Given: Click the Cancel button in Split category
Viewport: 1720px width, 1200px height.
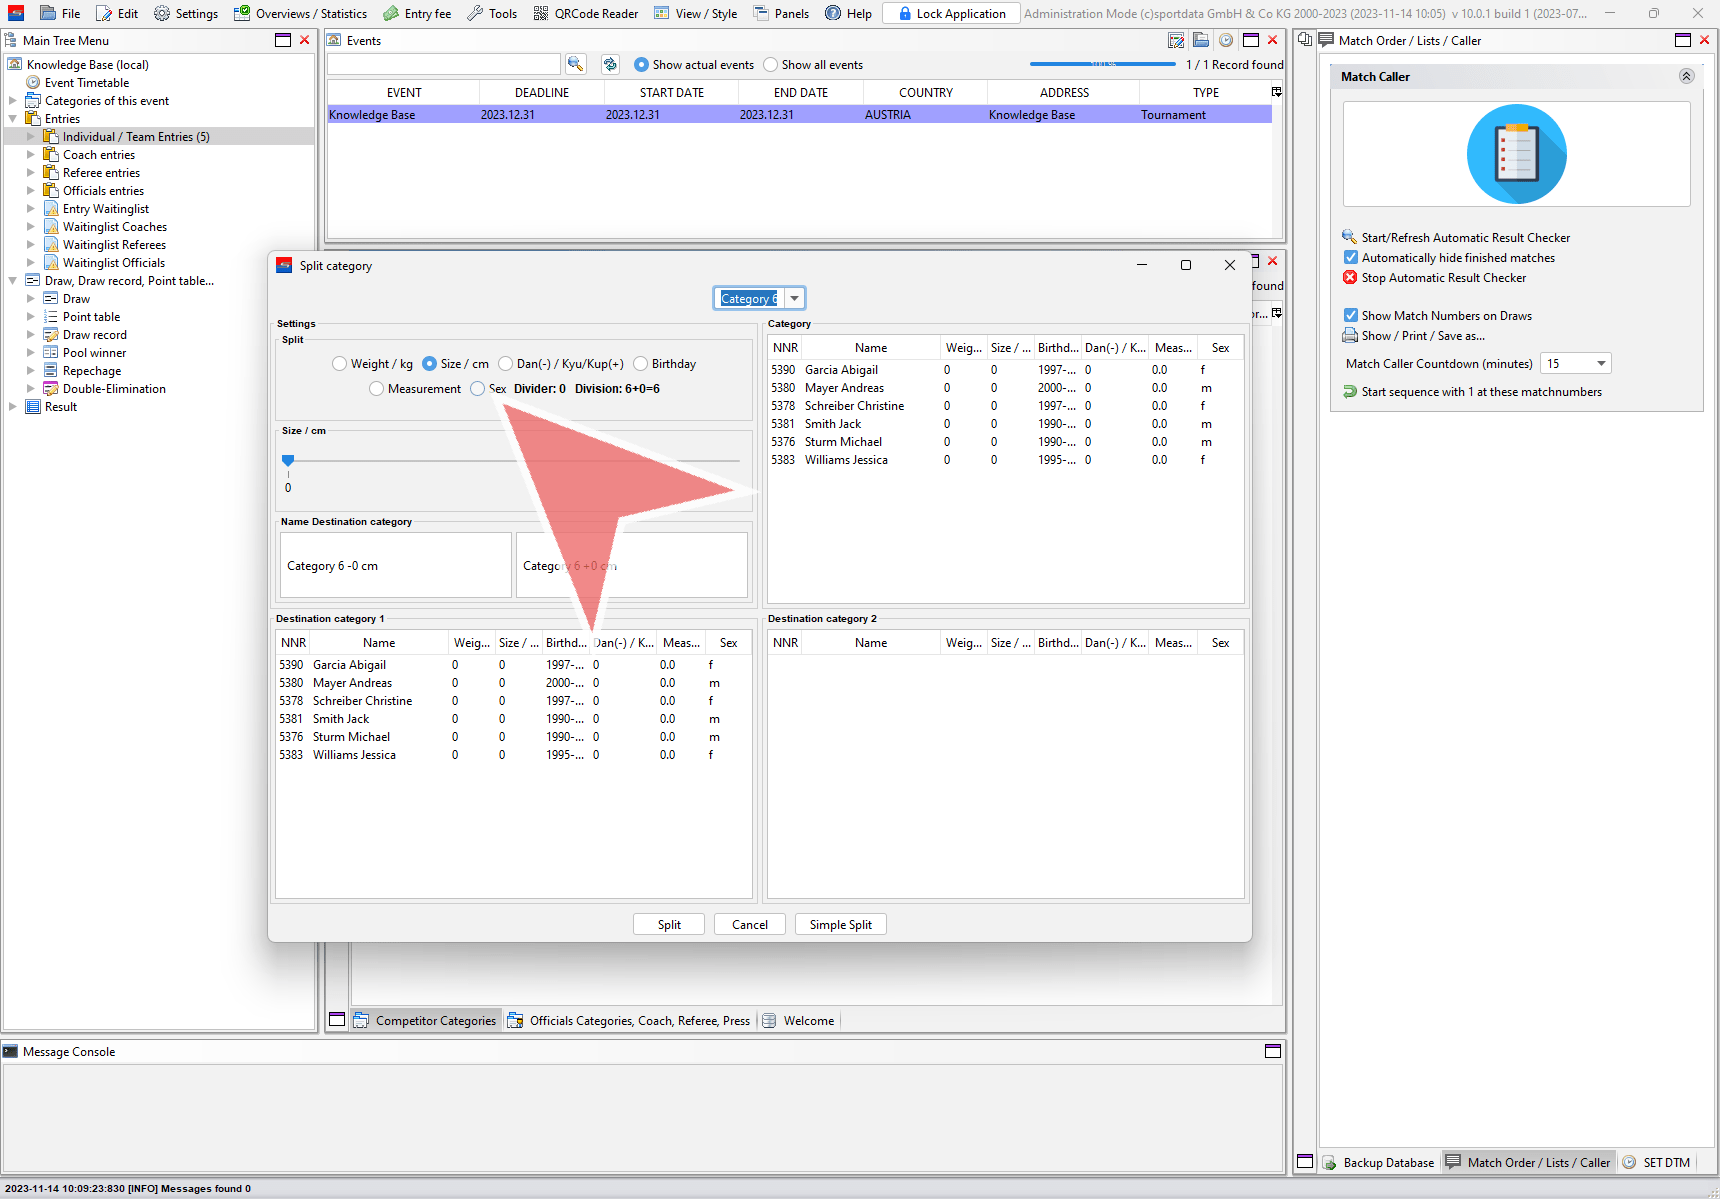Looking at the screenshot, I should pos(749,925).
